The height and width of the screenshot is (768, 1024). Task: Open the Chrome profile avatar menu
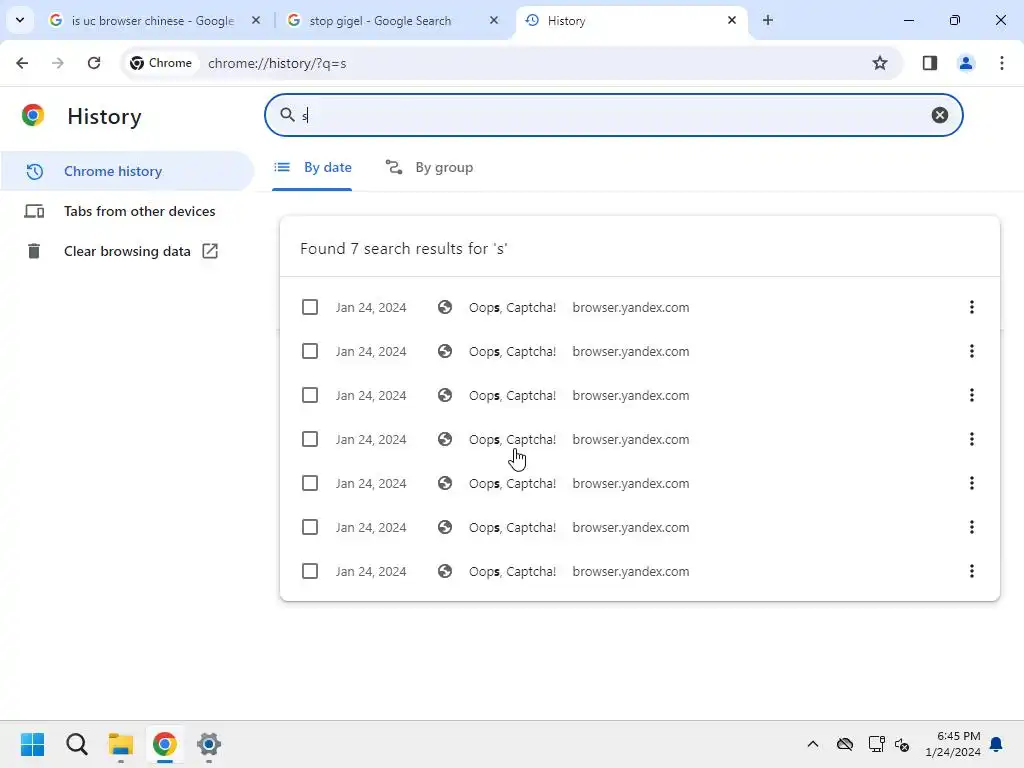pyautogui.click(x=965, y=63)
